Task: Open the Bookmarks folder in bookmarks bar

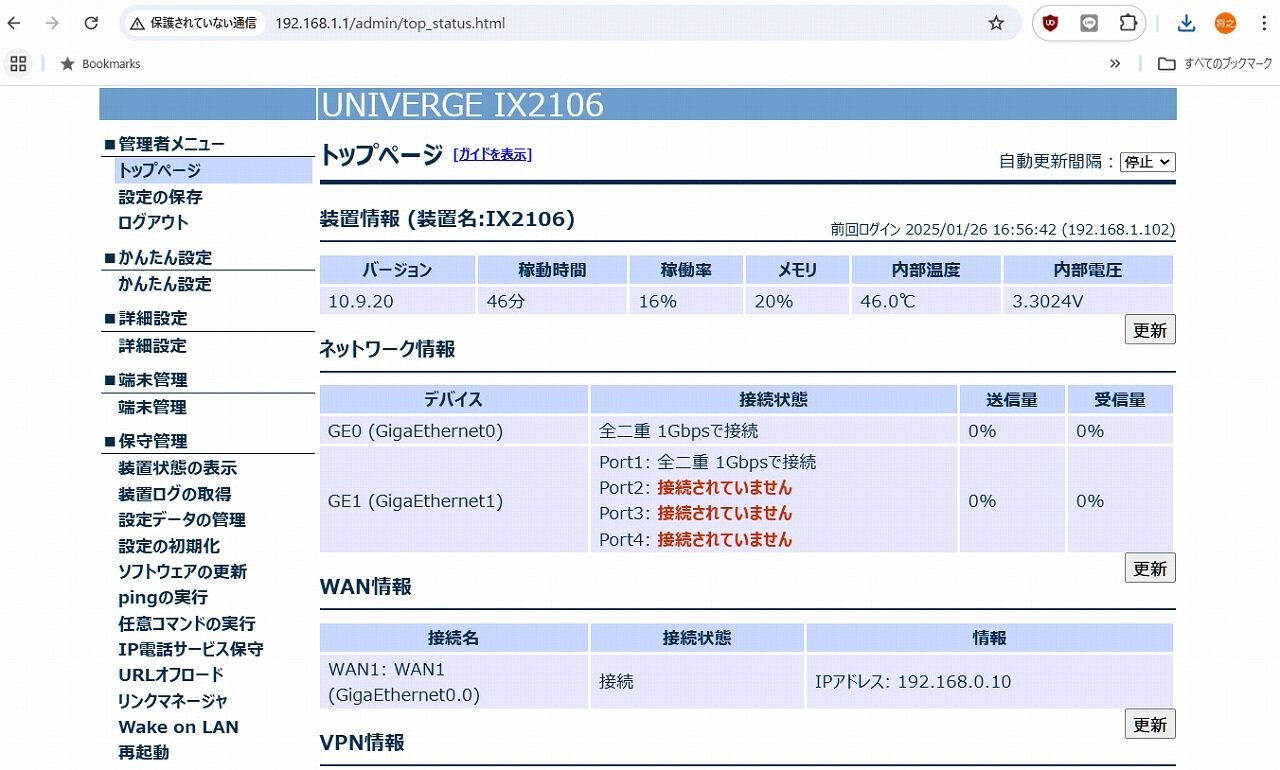Action: click(x=100, y=64)
